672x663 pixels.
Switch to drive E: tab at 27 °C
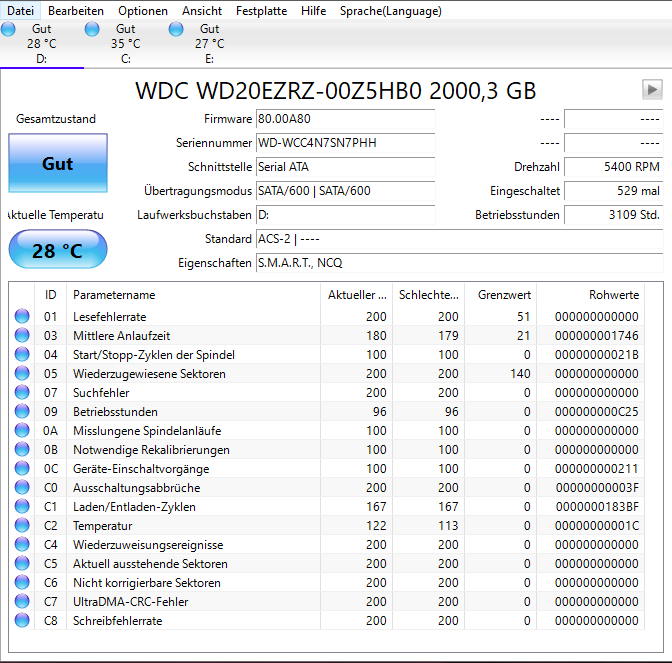(x=210, y=44)
